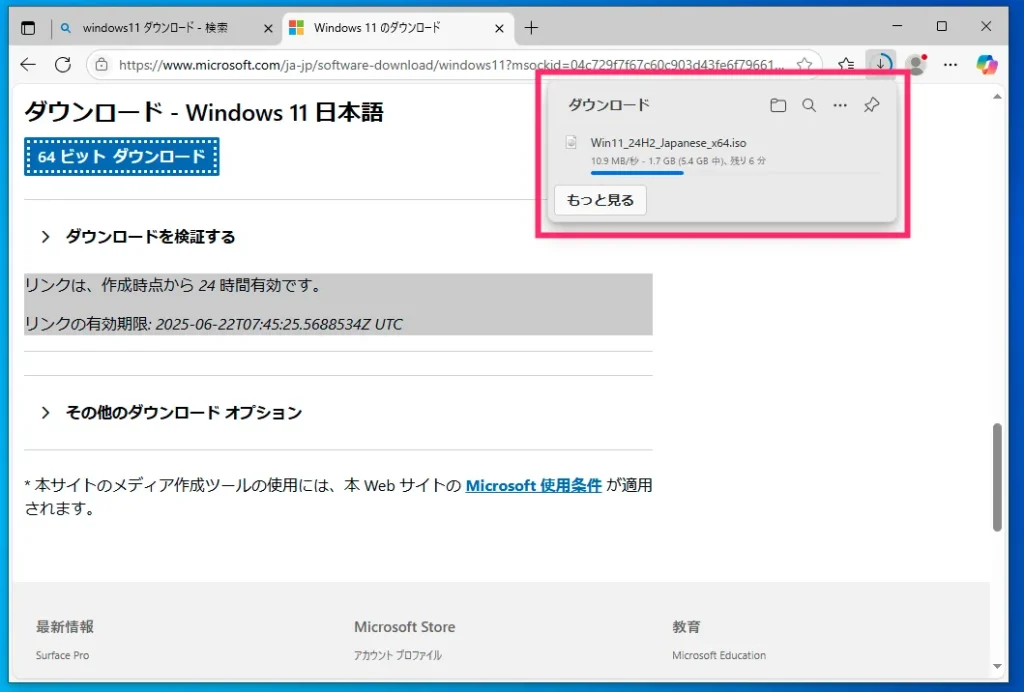
Task: Search downloads with magnifier icon
Action: [809, 105]
